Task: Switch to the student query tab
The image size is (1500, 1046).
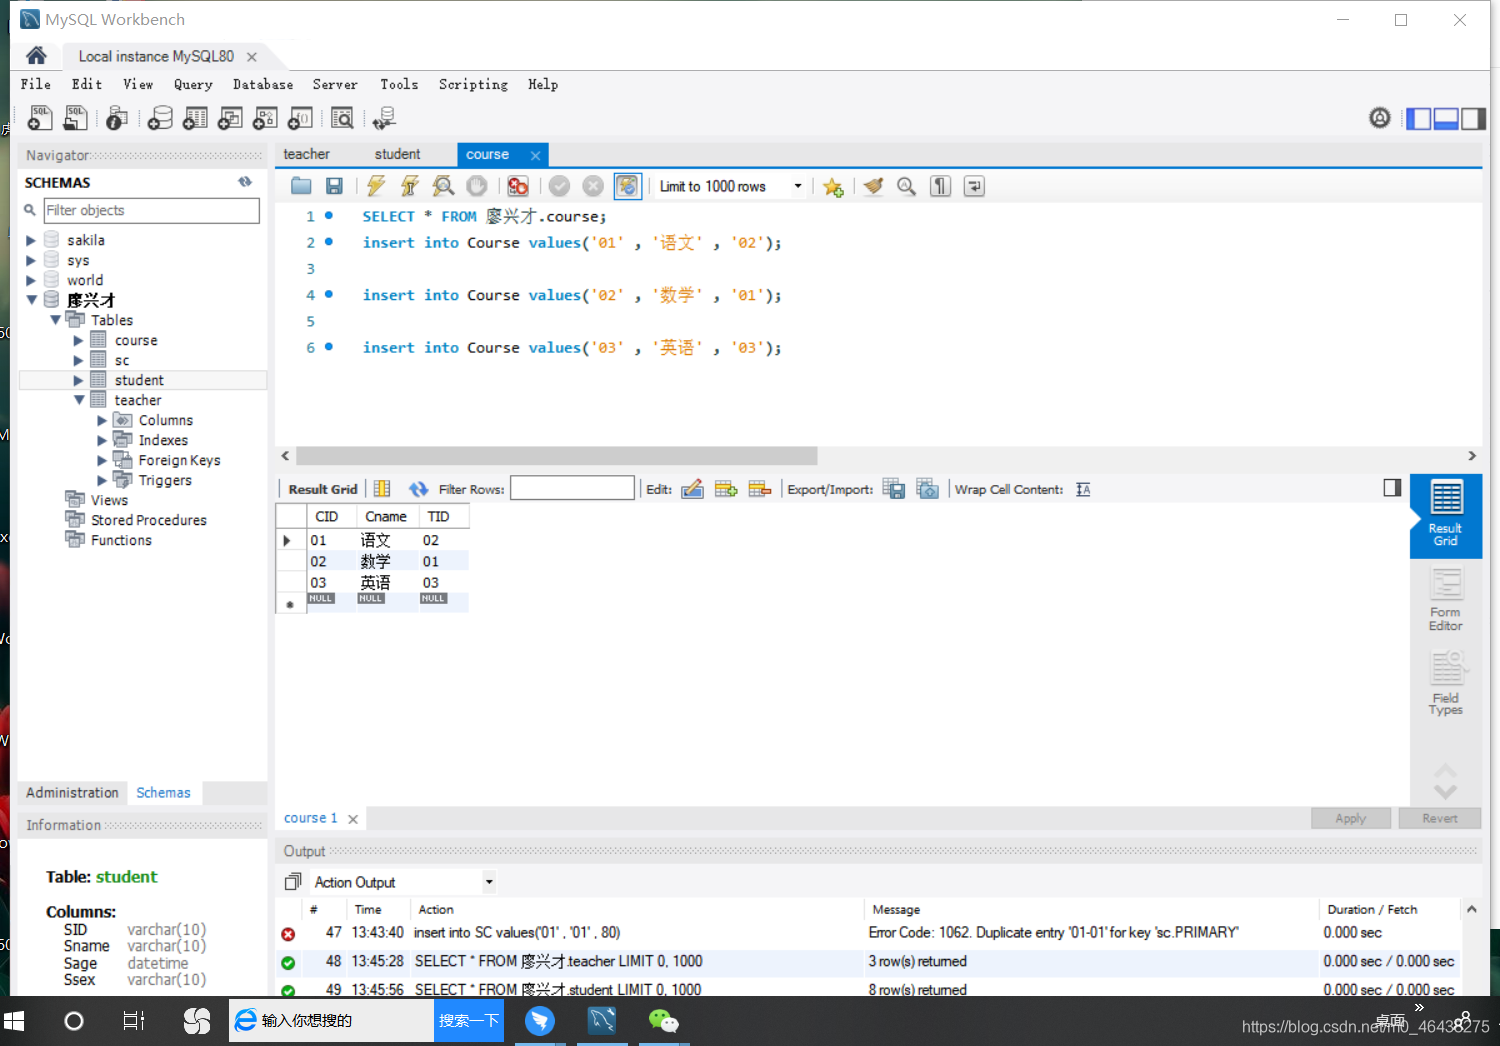Action: tap(397, 154)
